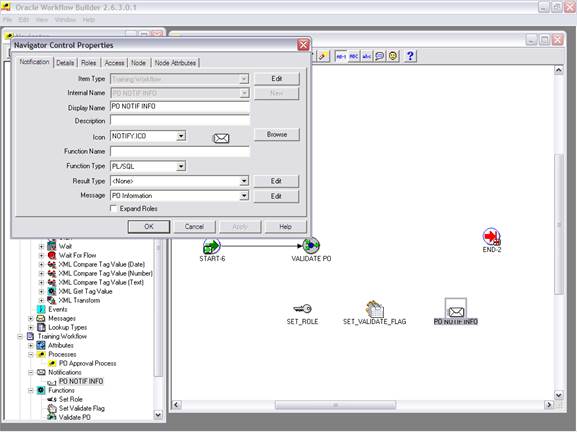Screen dimensions: 577x432
Task: Select the END-2 node icon
Action: click(492, 237)
